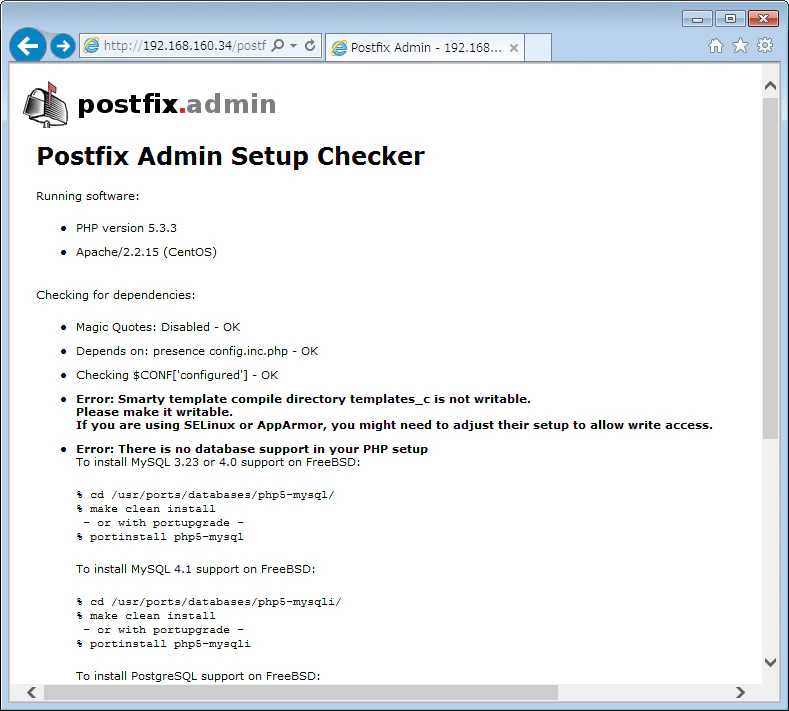Open the address bar dropdown arrow
789x711 pixels.
[x=293, y=46]
